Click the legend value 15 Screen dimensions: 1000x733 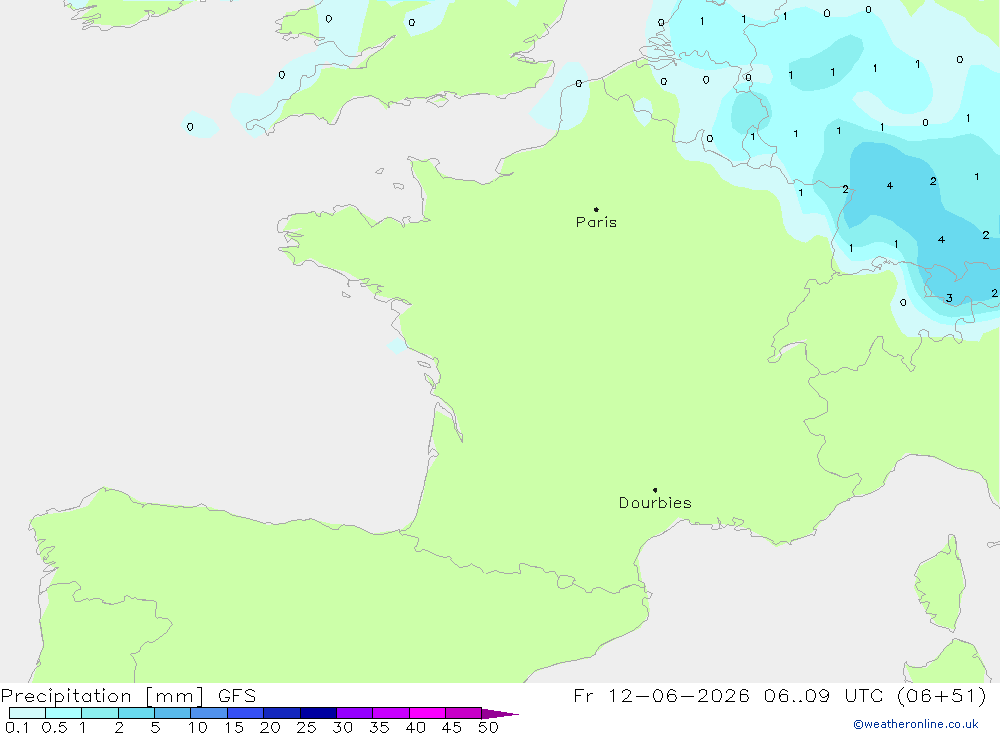(x=234, y=727)
